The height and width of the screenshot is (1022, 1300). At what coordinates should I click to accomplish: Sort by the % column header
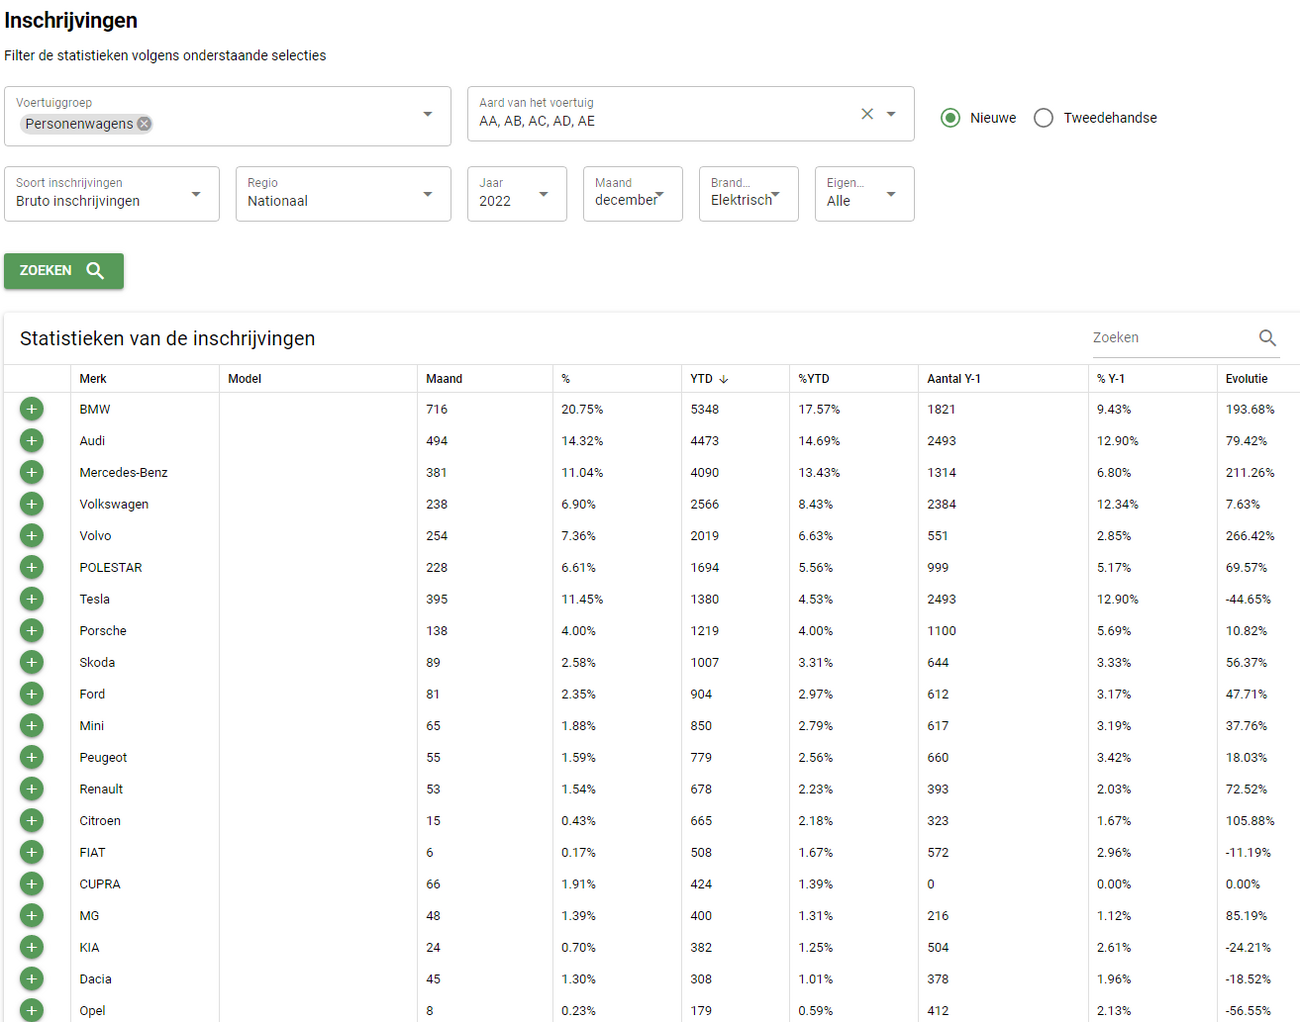[565, 379]
